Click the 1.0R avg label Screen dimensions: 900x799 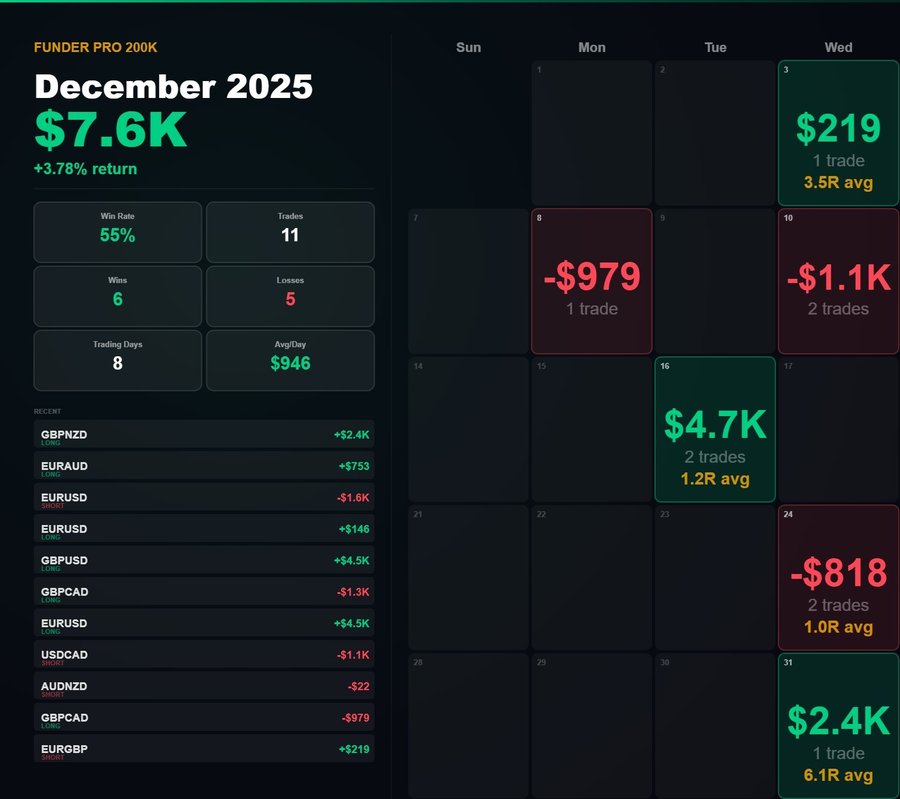(839, 627)
